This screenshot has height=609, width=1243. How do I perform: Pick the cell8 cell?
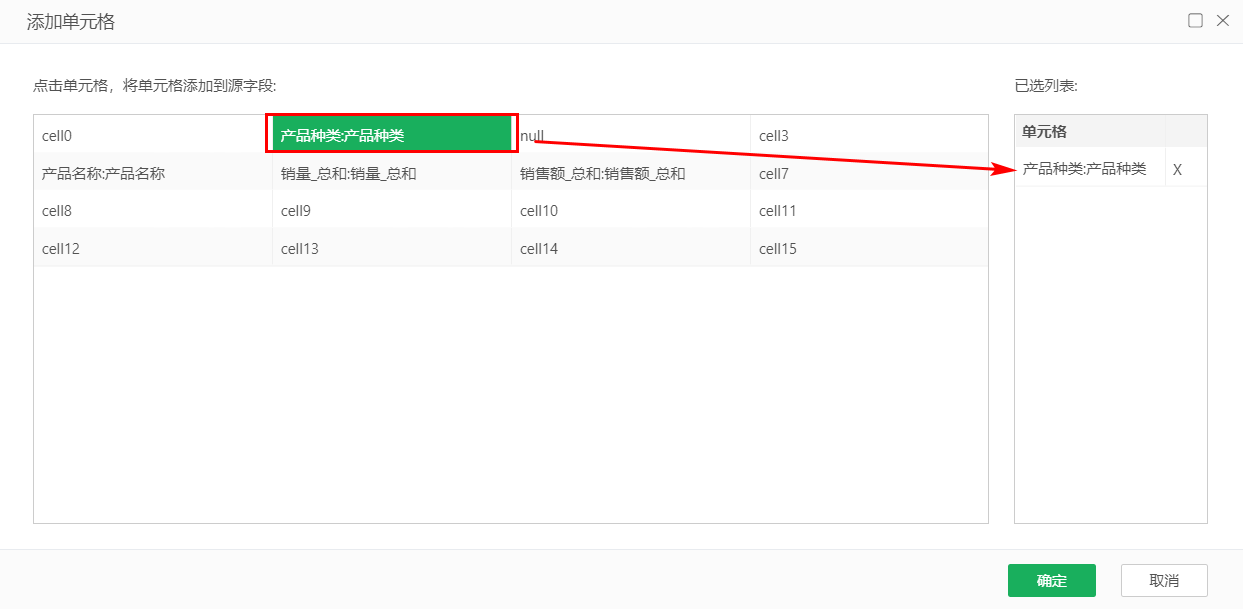point(152,211)
